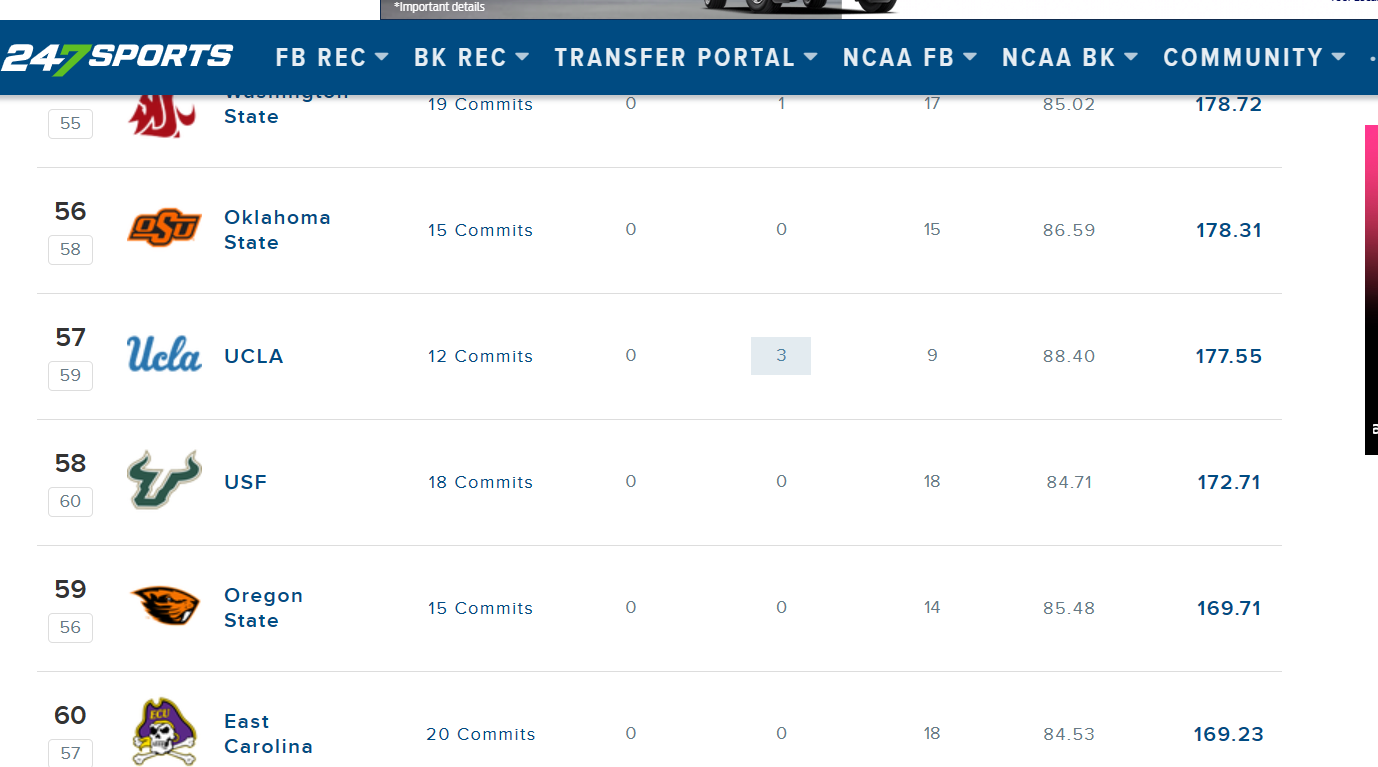The image size is (1378, 767).
Task: Select UCLA's highlighted 4-star count cell
Action: [781, 356]
